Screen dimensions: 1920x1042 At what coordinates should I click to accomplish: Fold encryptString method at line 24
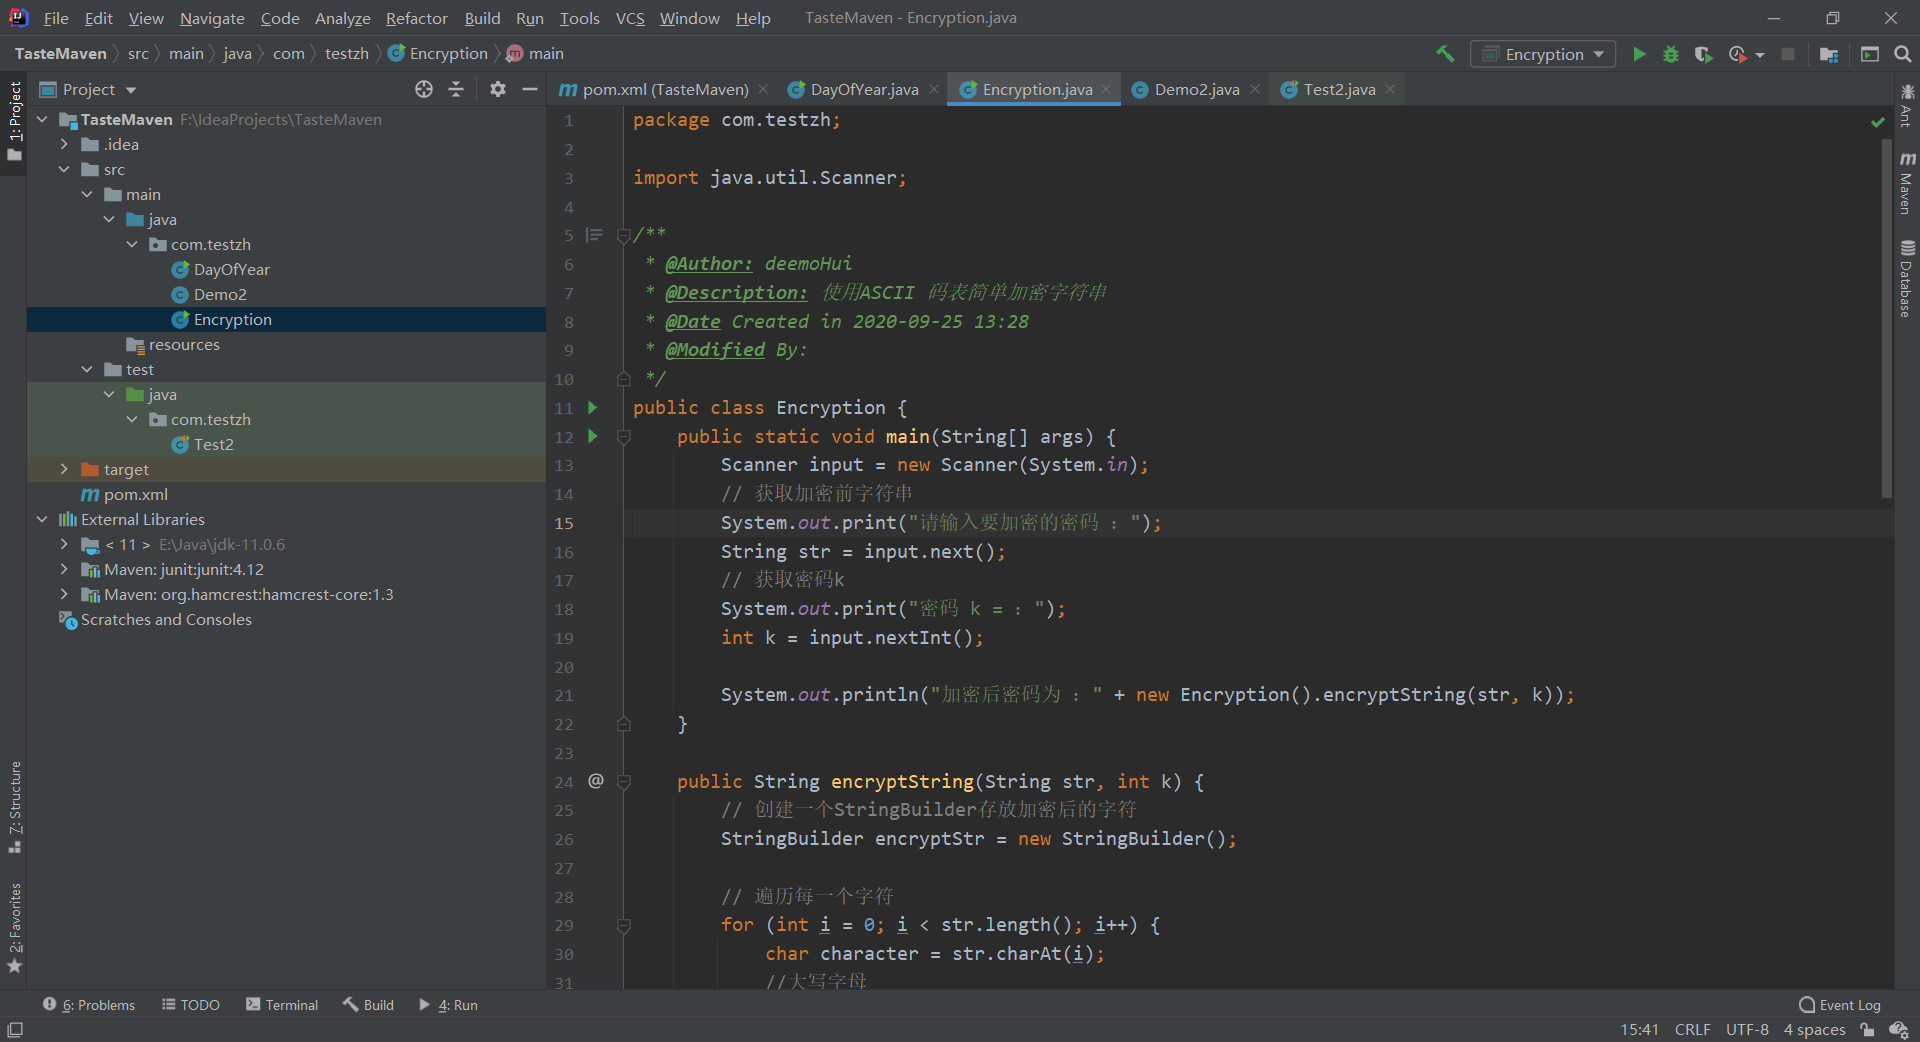click(624, 782)
